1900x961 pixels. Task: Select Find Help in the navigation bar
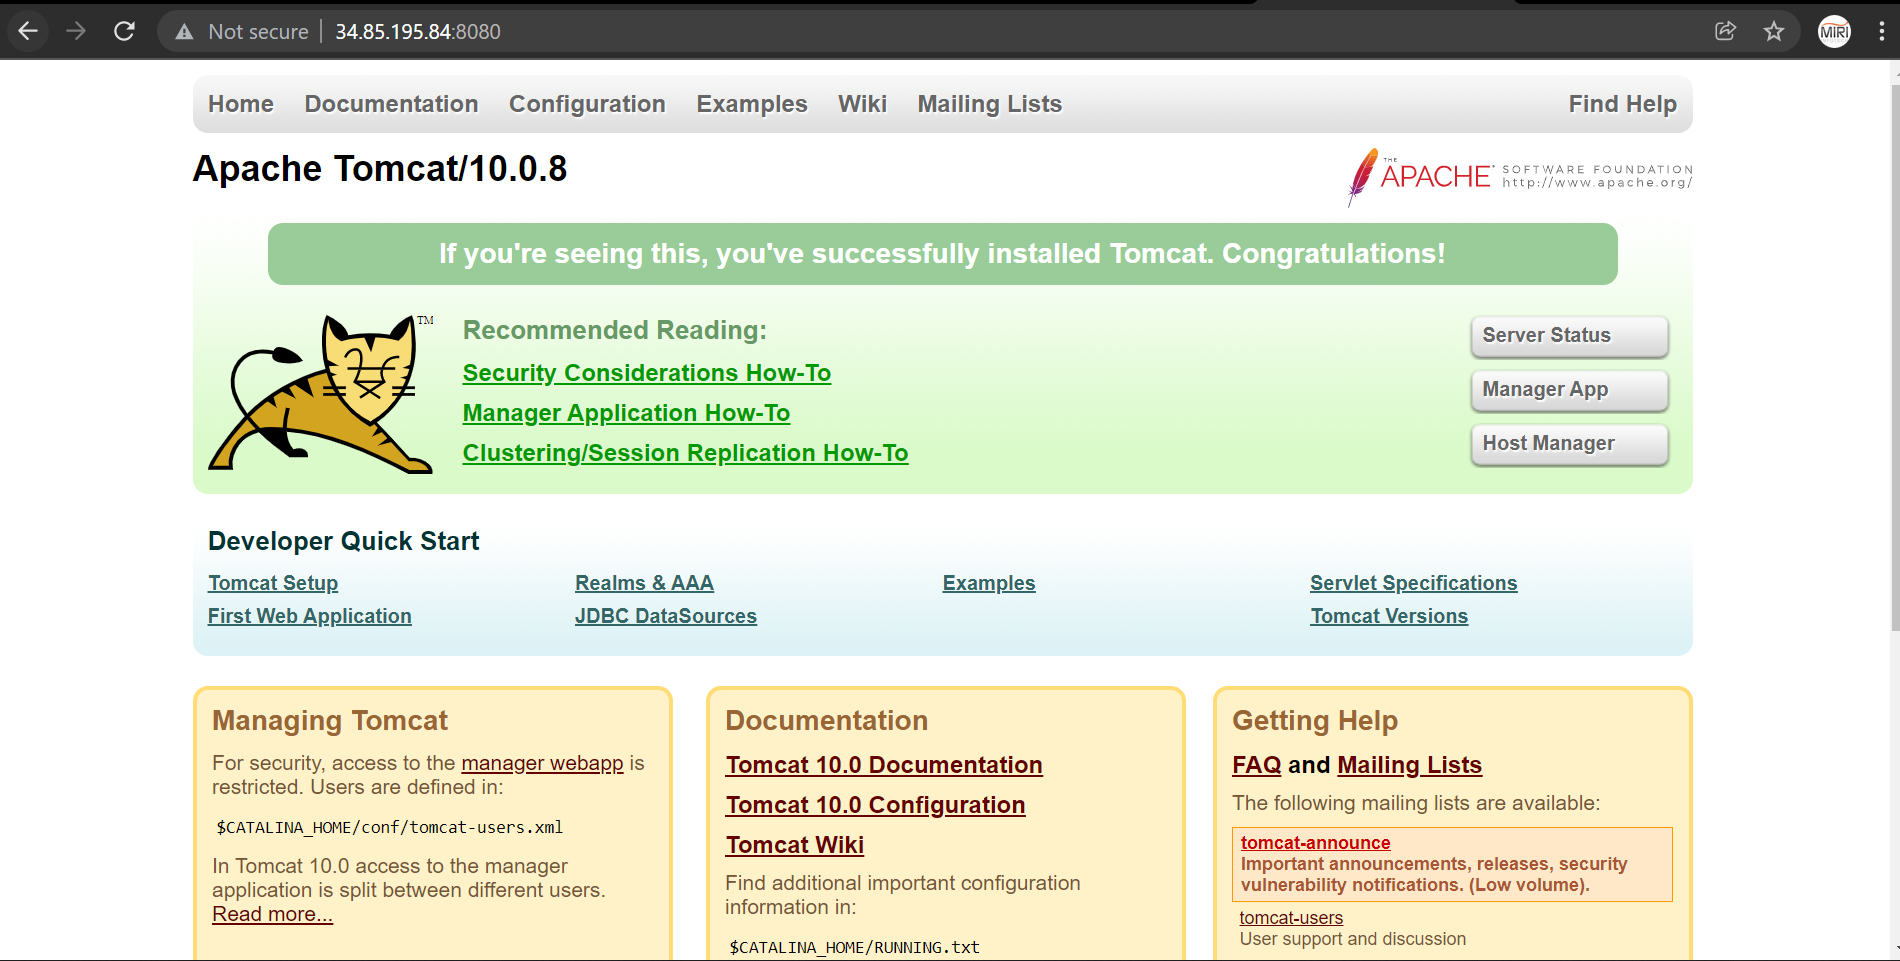(x=1621, y=104)
